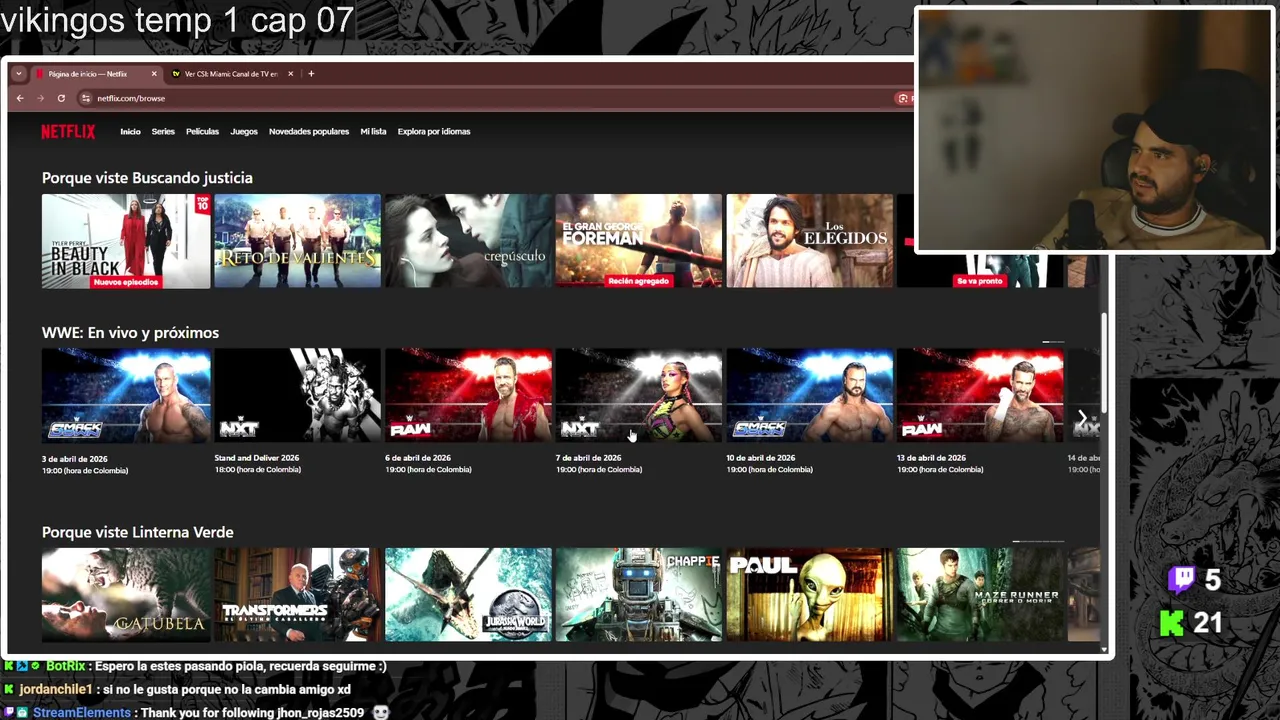Click the browser forward arrow
1280x720 pixels.
tap(40, 98)
